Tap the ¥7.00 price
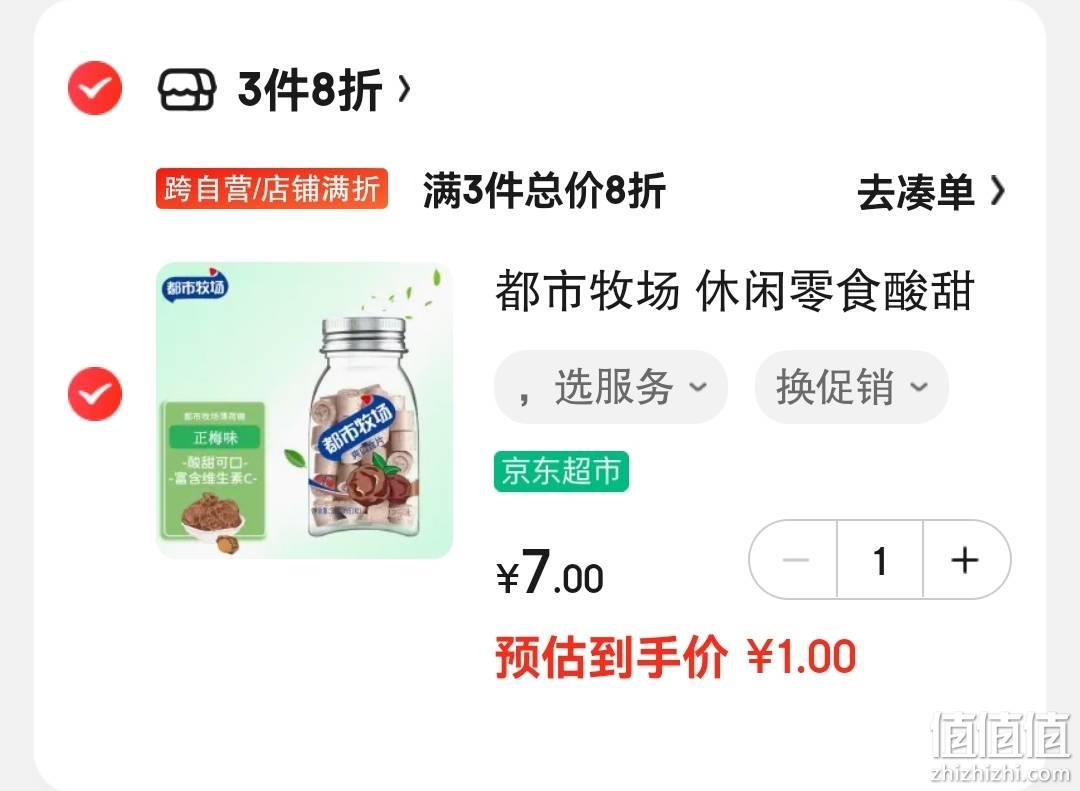The height and width of the screenshot is (791, 1080). click(550, 573)
